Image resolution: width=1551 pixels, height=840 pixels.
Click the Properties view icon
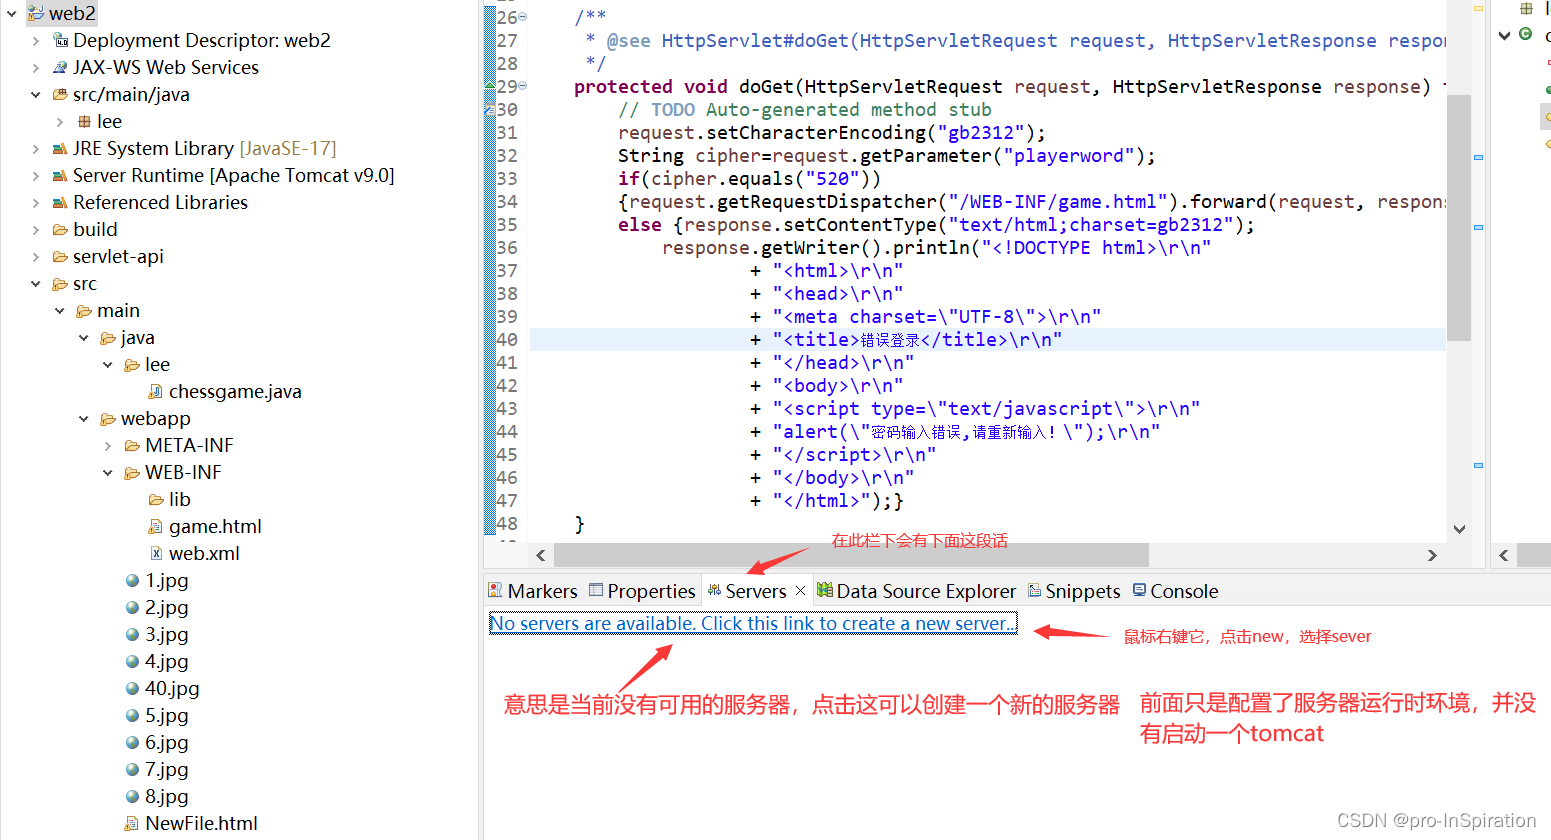(x=596, y=590)
